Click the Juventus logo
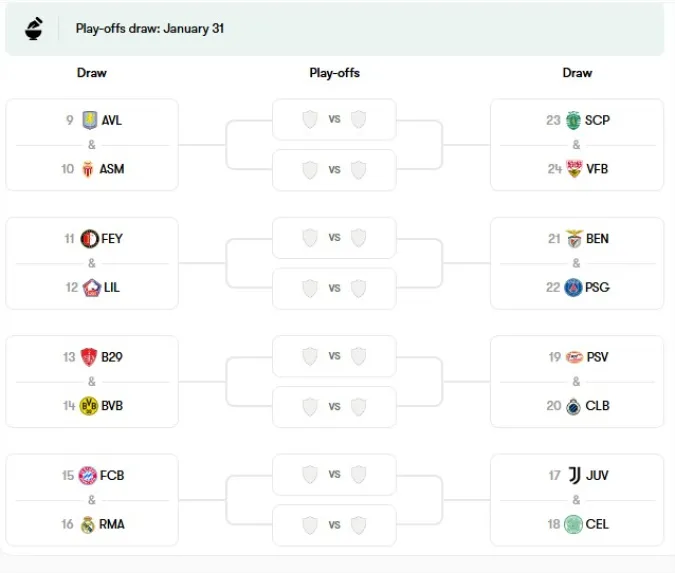Viewport: 675px width, 573px height. point(574,475)
